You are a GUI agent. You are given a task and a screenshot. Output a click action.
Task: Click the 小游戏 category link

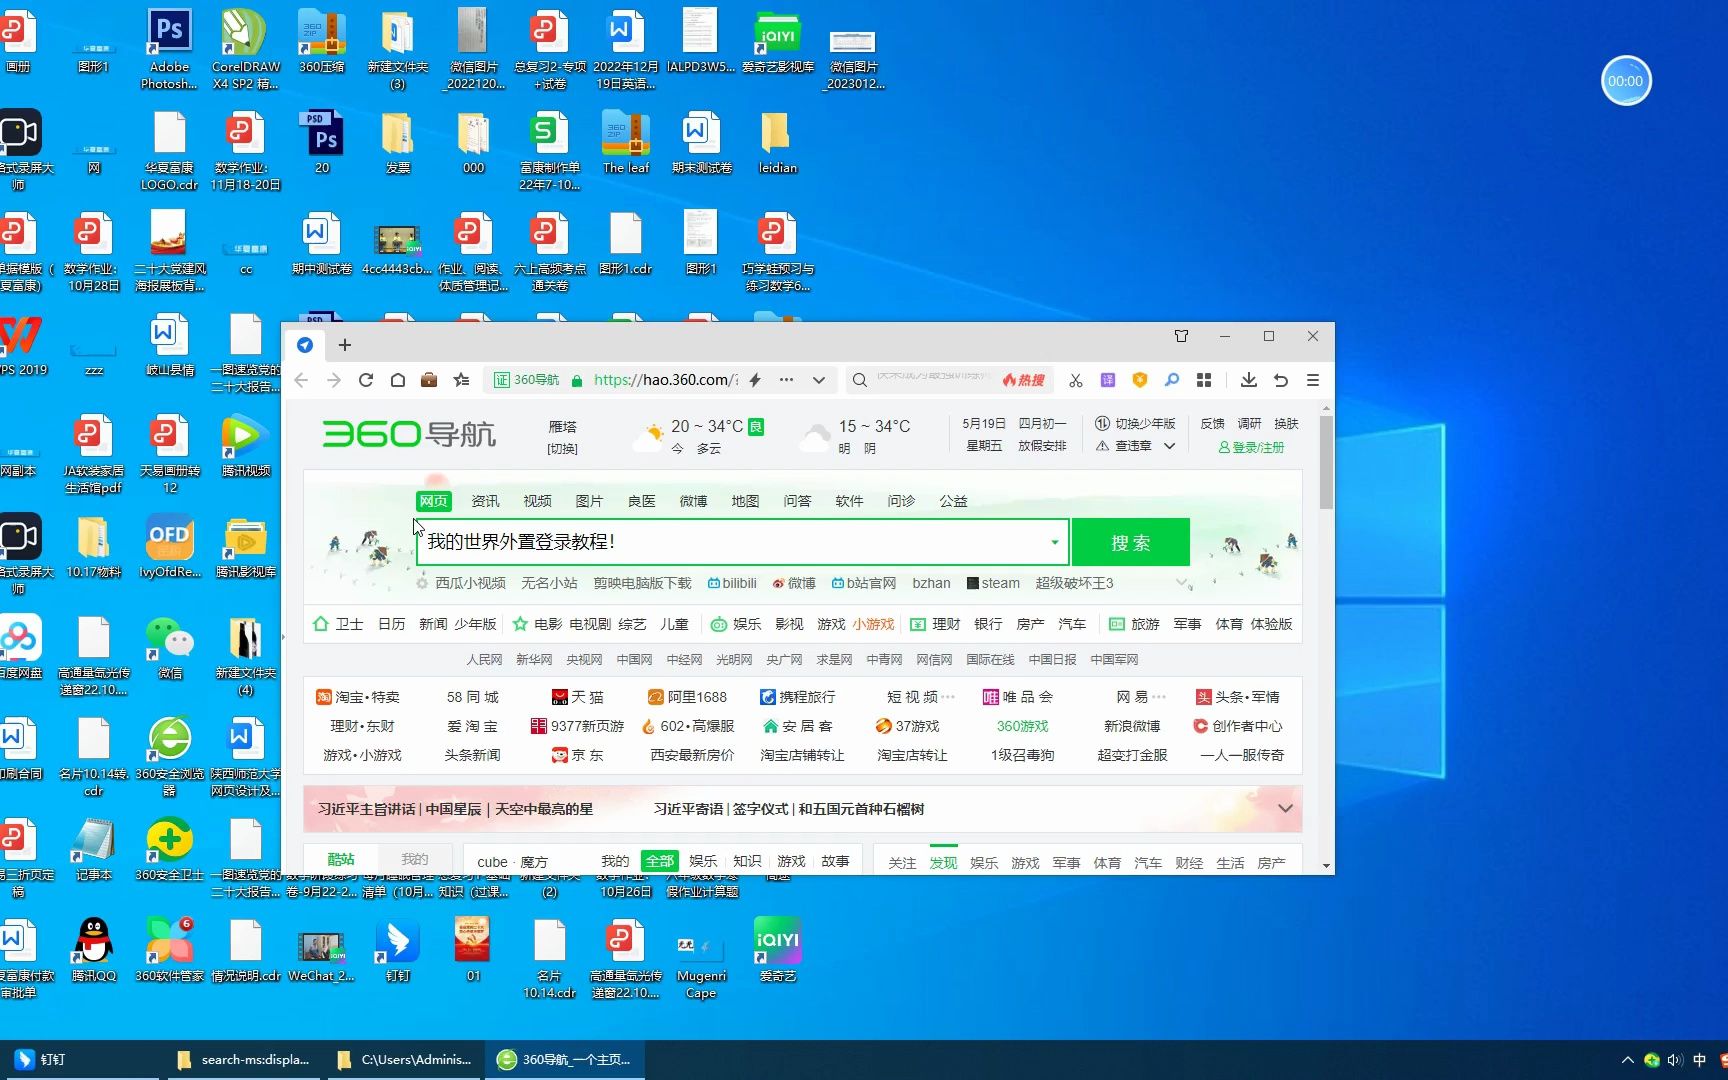(873, 624)
